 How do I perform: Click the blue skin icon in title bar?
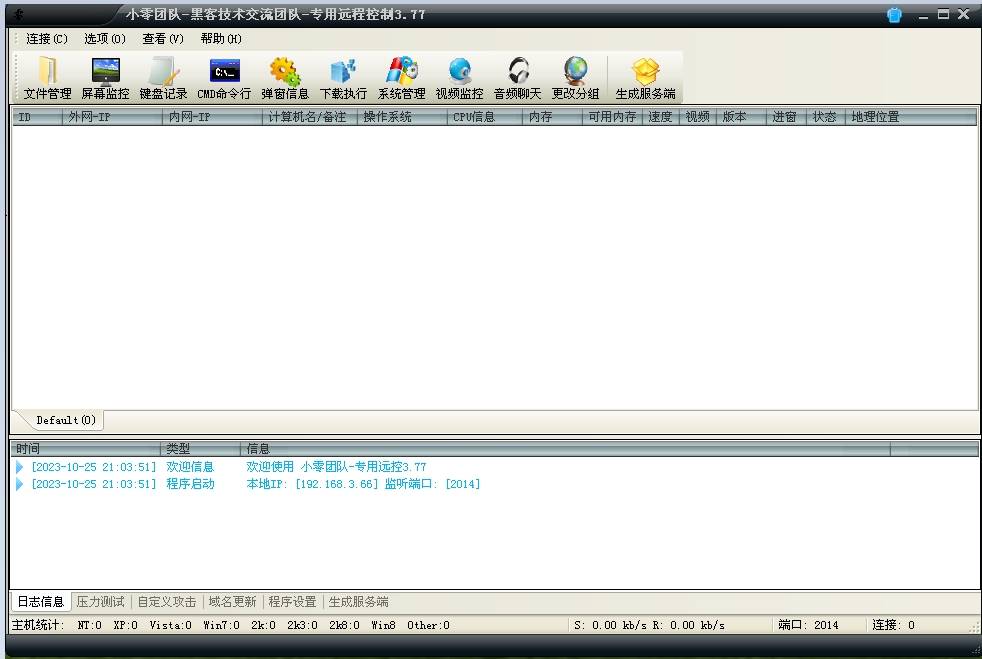coord(894,14)
